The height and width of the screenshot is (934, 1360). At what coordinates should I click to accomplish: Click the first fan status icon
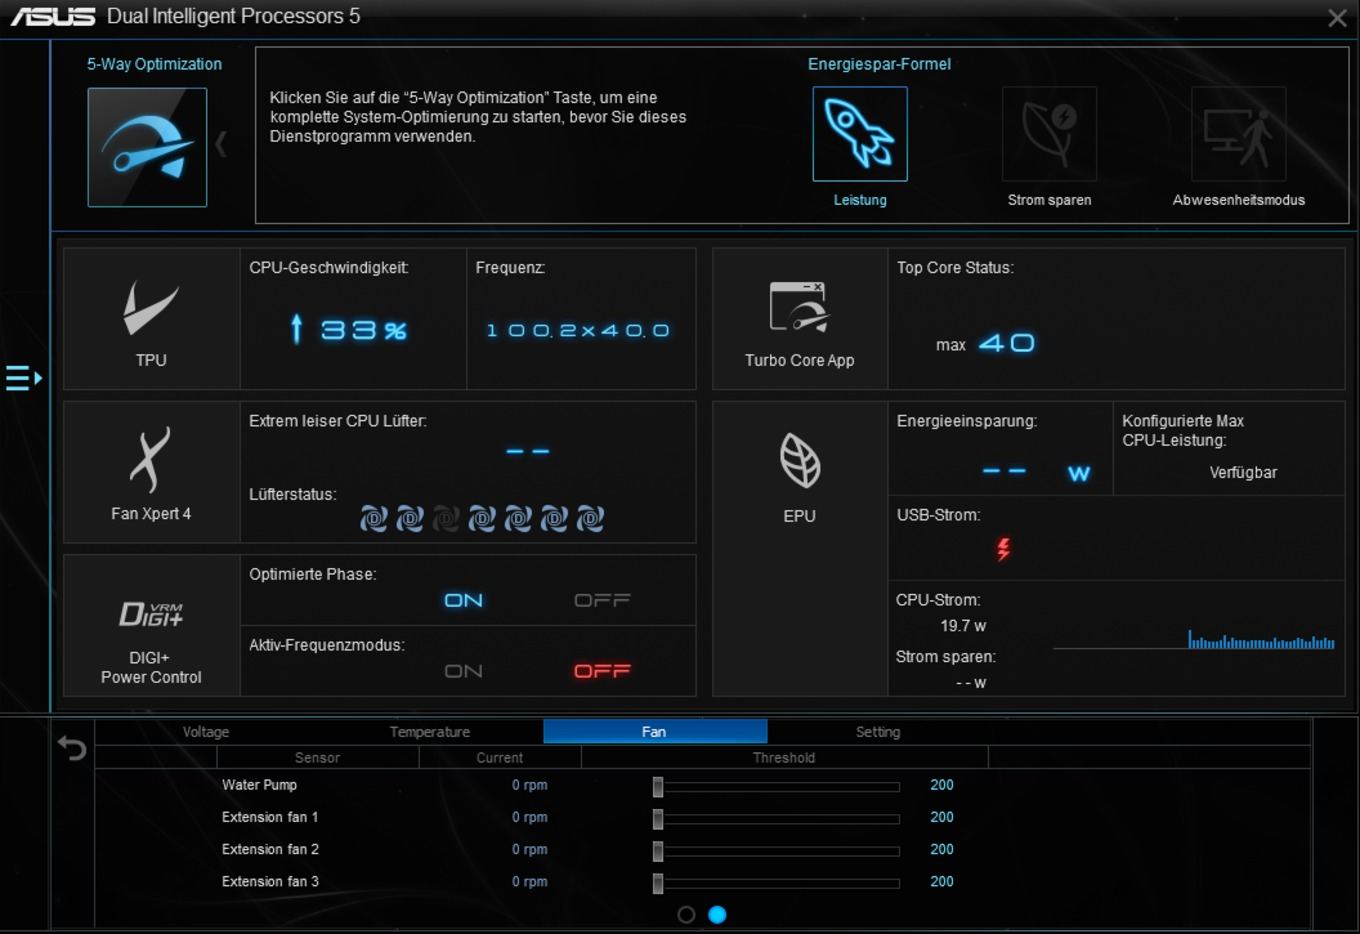pyautogui.click(x=374, y=518)
